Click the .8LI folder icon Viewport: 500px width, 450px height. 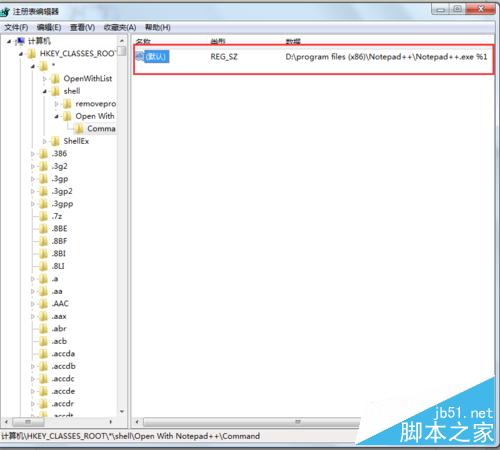coord(43,266)
